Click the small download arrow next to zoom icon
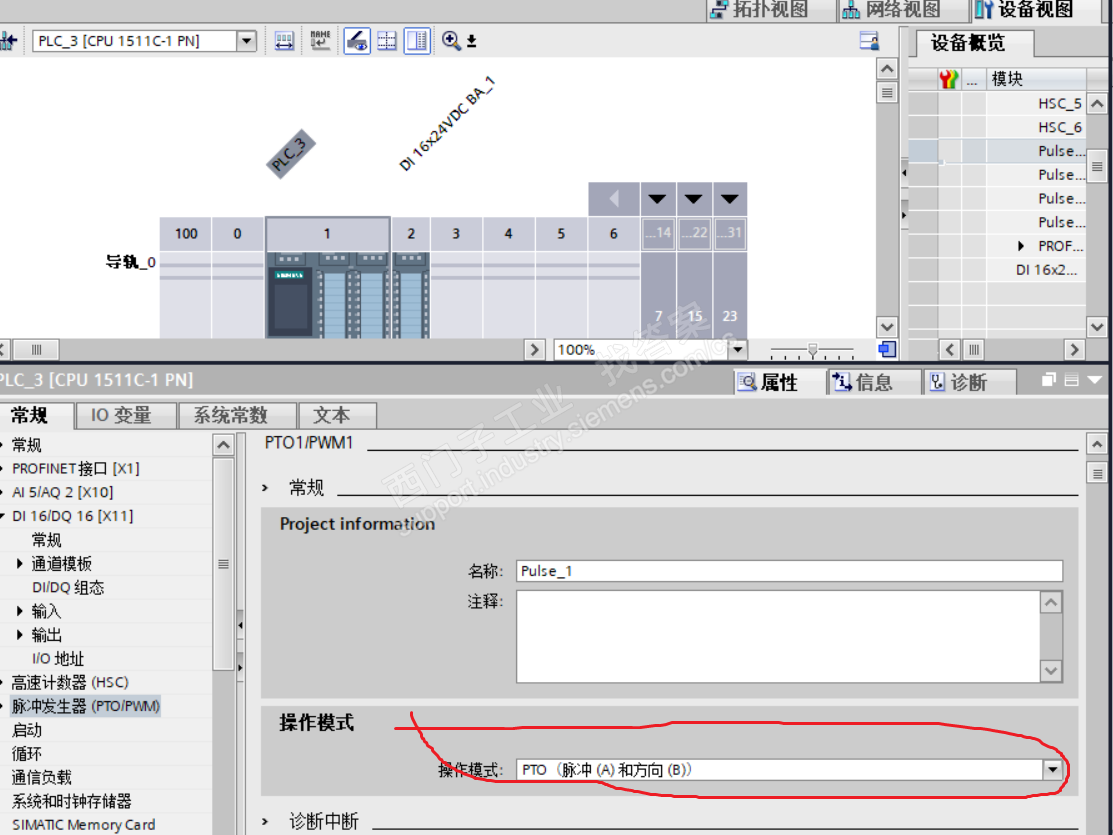1113x835 pixels. (471, 42)
